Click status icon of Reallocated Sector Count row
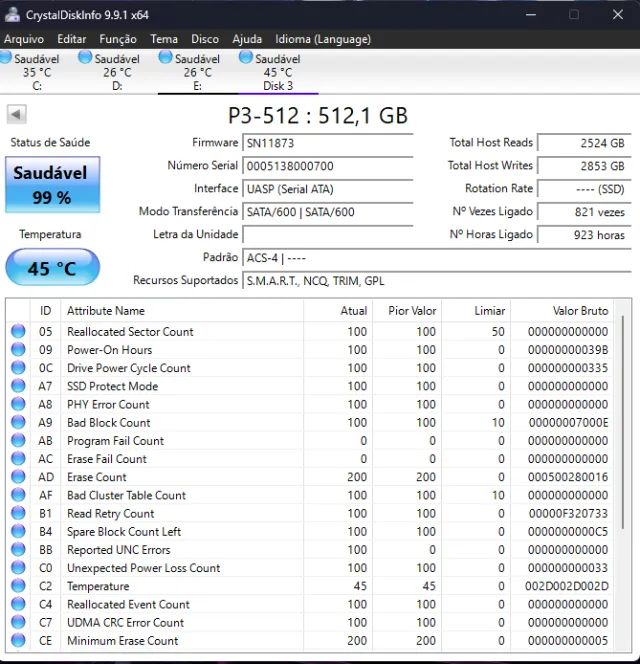Viewport: 640px width, 664px height. [x=18, y=331]
